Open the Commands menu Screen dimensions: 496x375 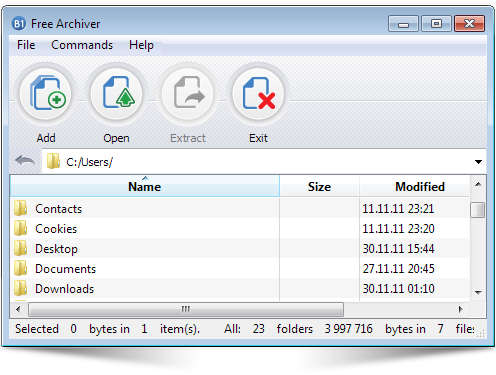tap(82, 45)
